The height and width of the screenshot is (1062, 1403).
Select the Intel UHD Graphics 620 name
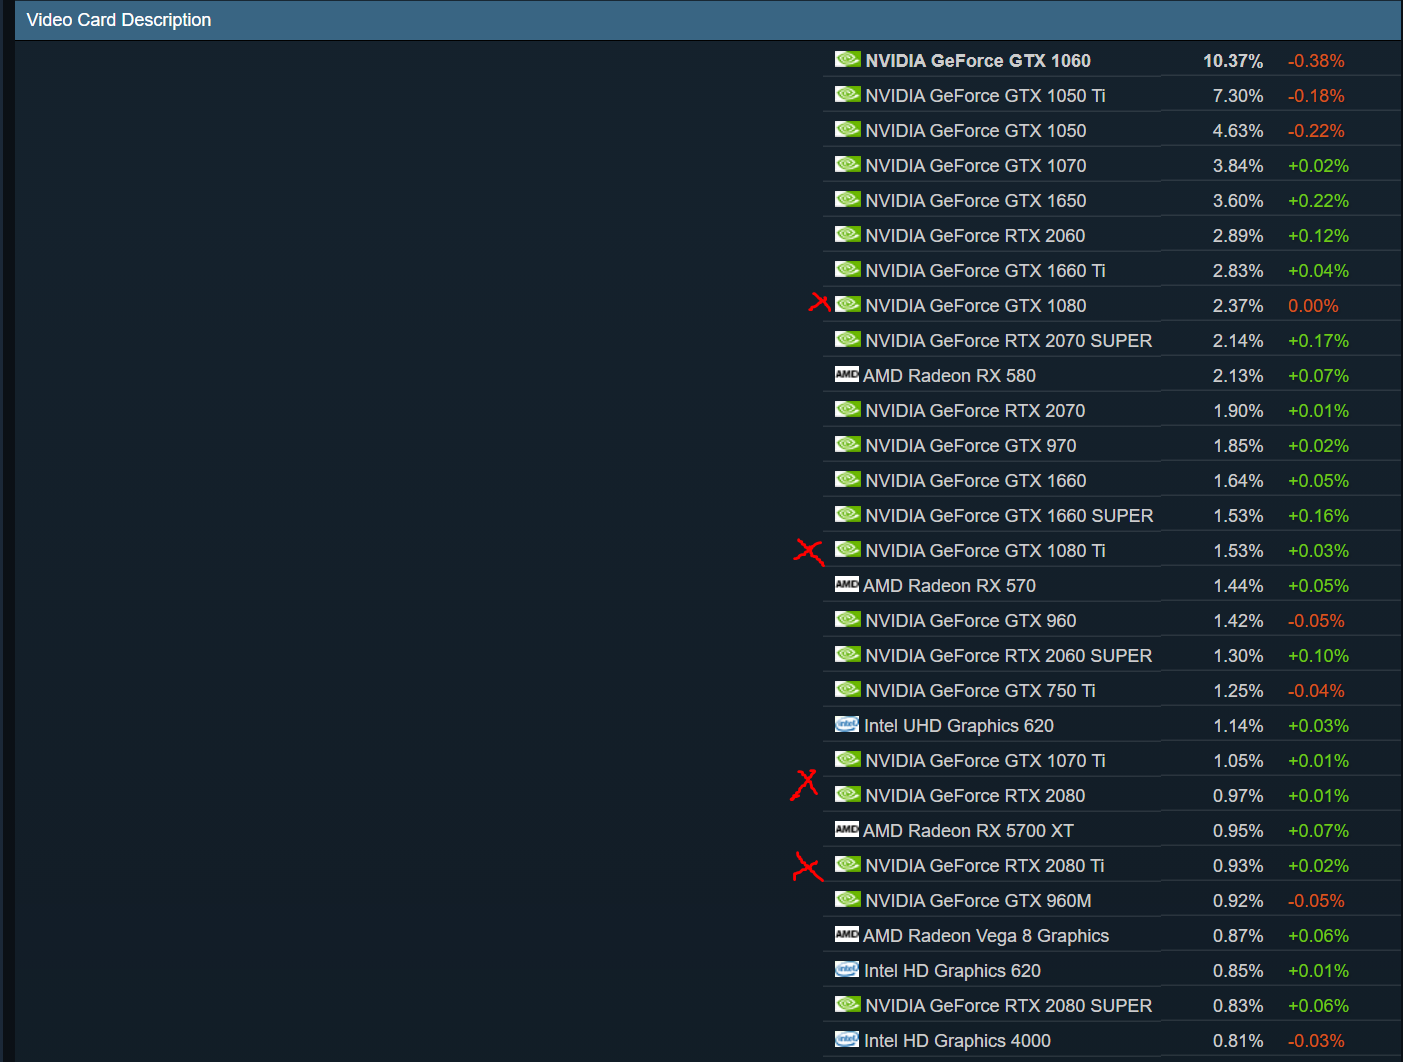(959, 726)
